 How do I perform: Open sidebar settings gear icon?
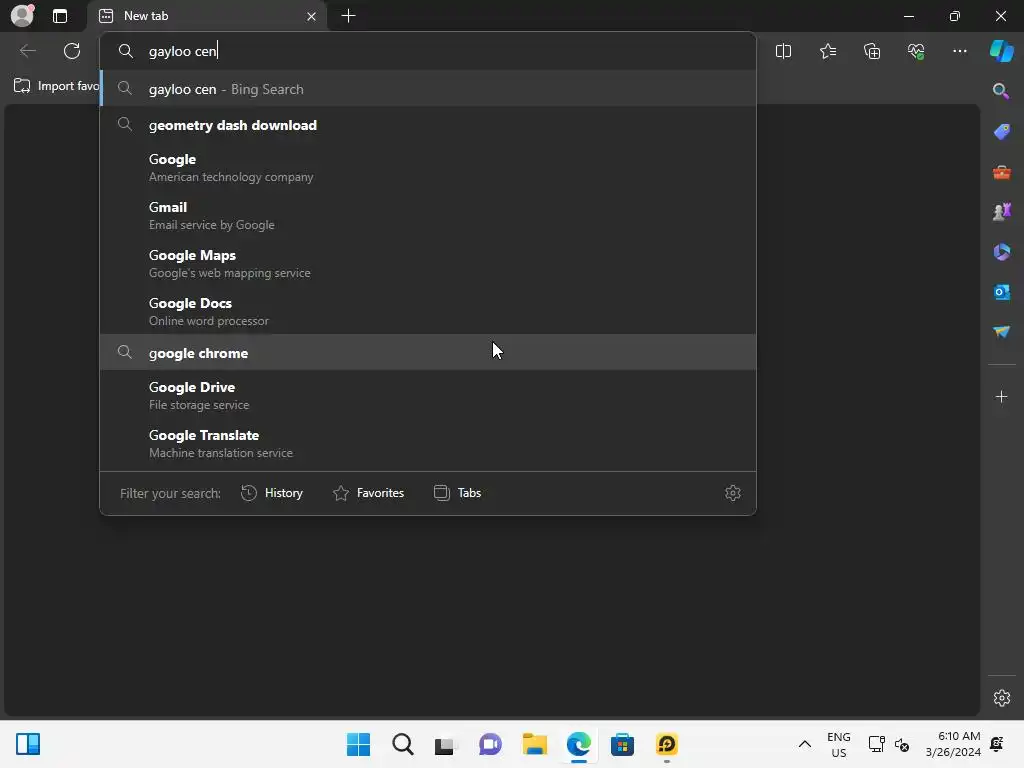(x=1001, y=698)
